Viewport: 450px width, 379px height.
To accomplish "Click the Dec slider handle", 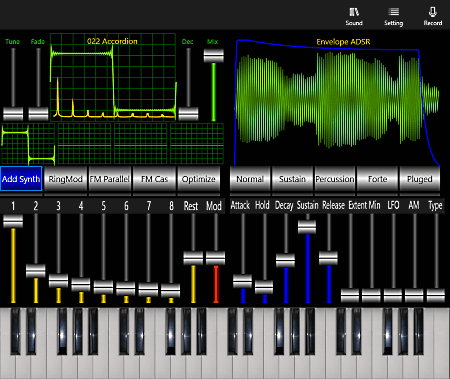I will click(188, 114).
